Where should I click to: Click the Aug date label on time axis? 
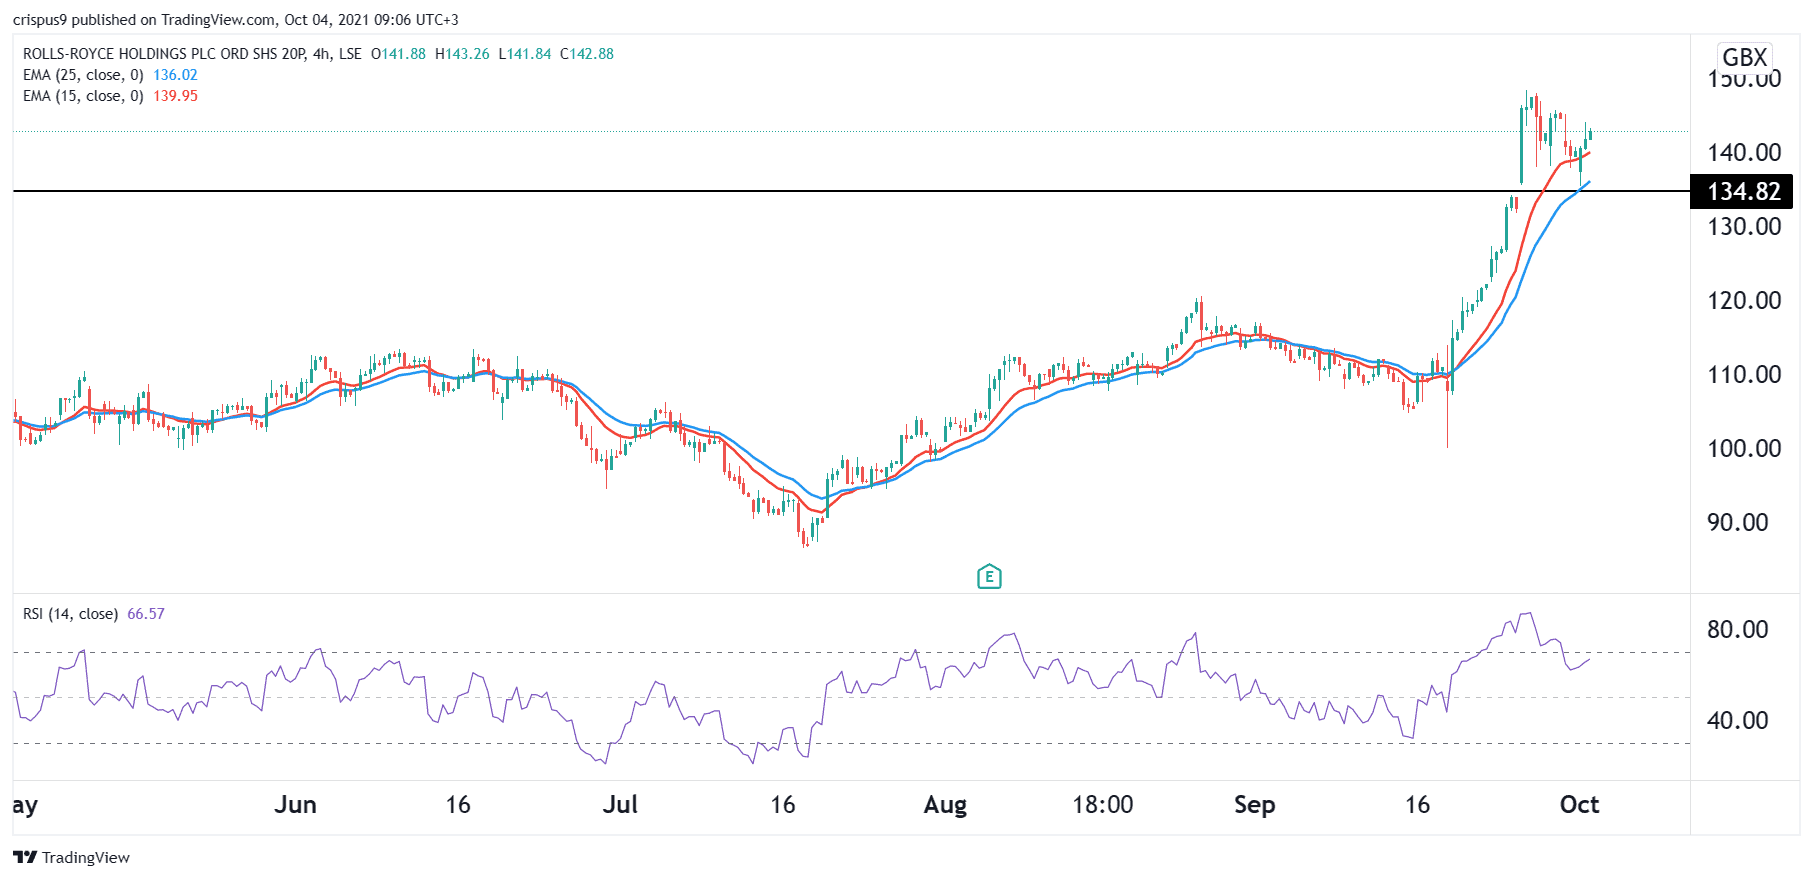pos(945,806)
